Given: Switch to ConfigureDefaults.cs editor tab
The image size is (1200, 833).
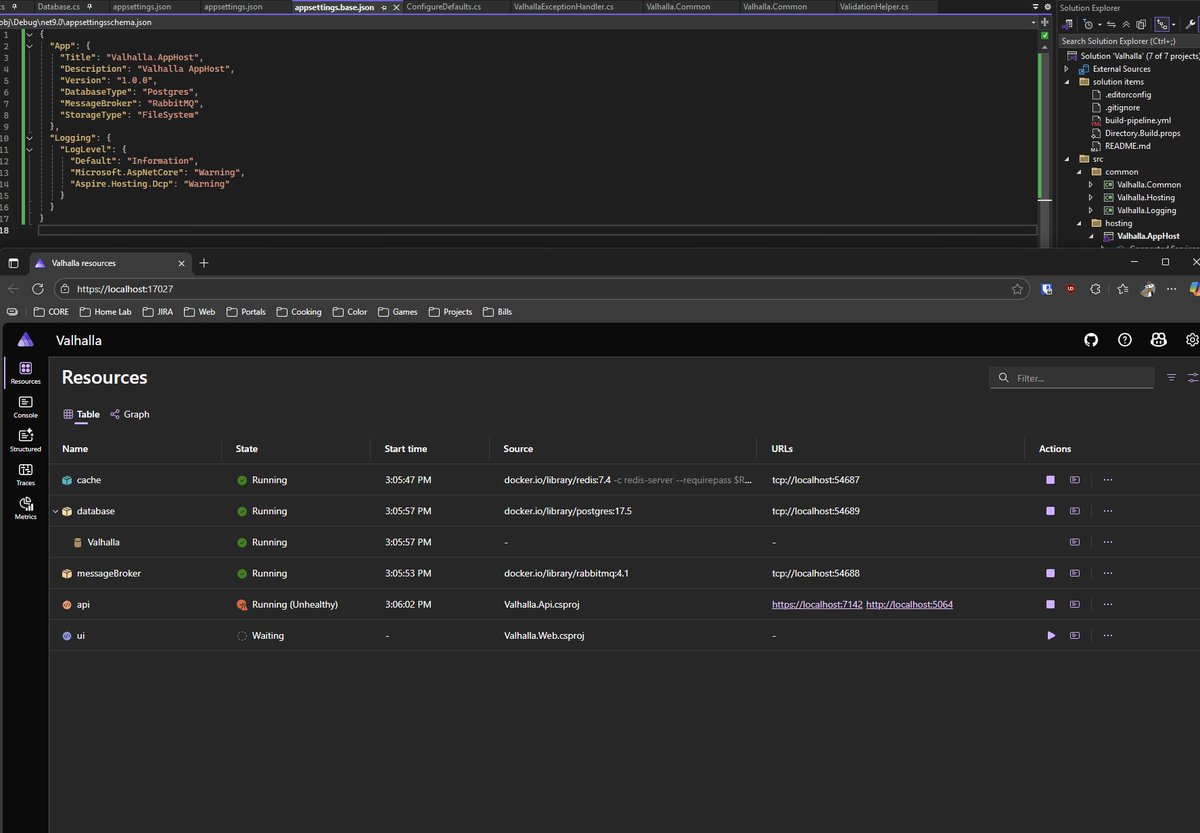Looking at the screenshot, I should tap(443, 7).
